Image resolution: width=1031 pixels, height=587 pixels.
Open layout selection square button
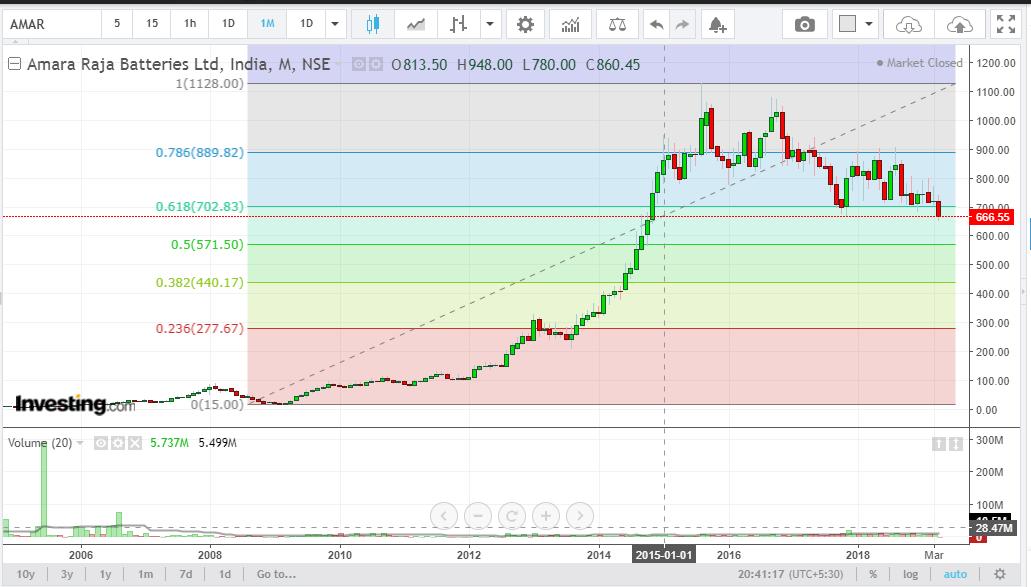848,24
